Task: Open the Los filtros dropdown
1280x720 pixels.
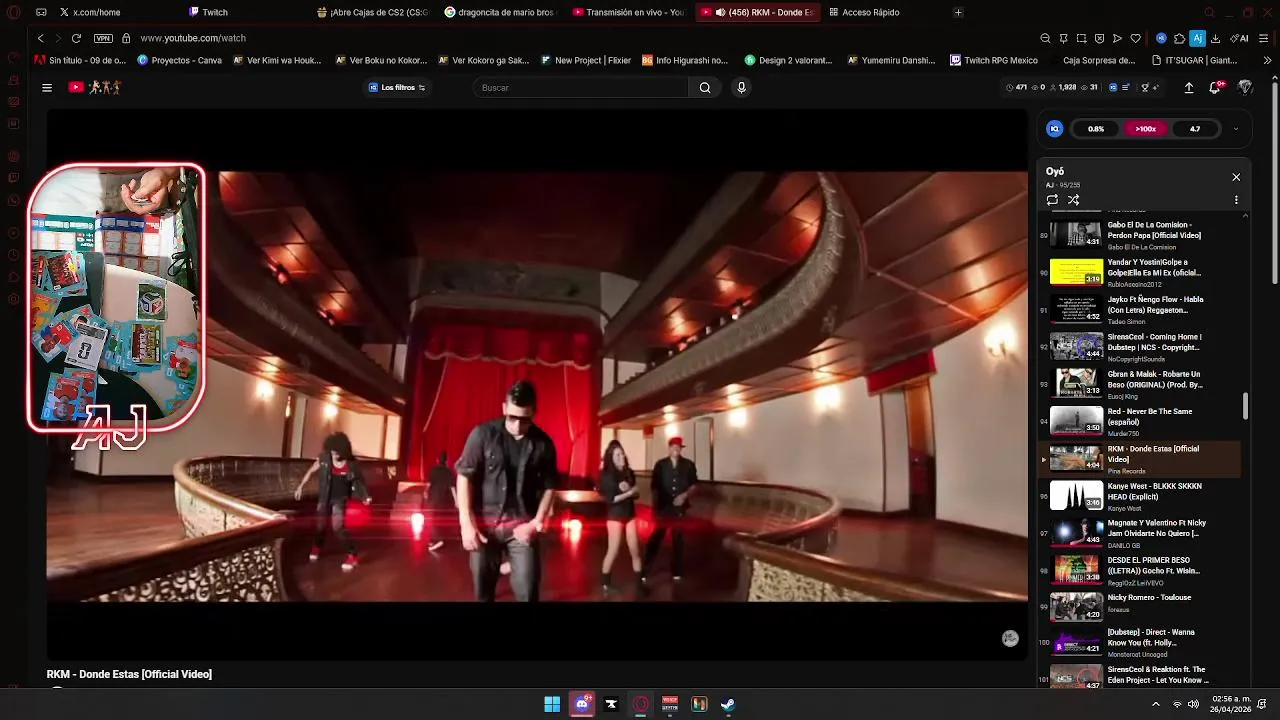Action: tap(397, 88)
